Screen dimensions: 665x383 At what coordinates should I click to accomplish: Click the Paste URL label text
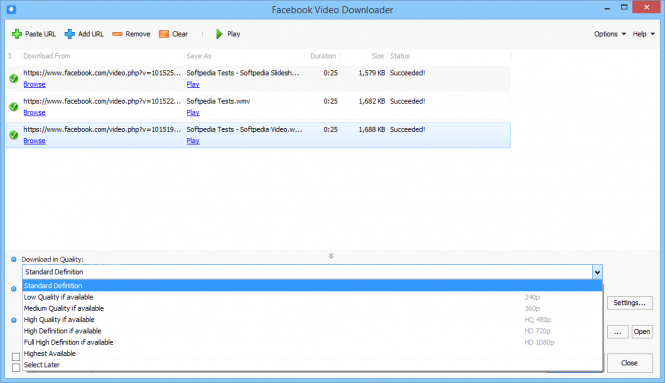[x=40, y=34]
